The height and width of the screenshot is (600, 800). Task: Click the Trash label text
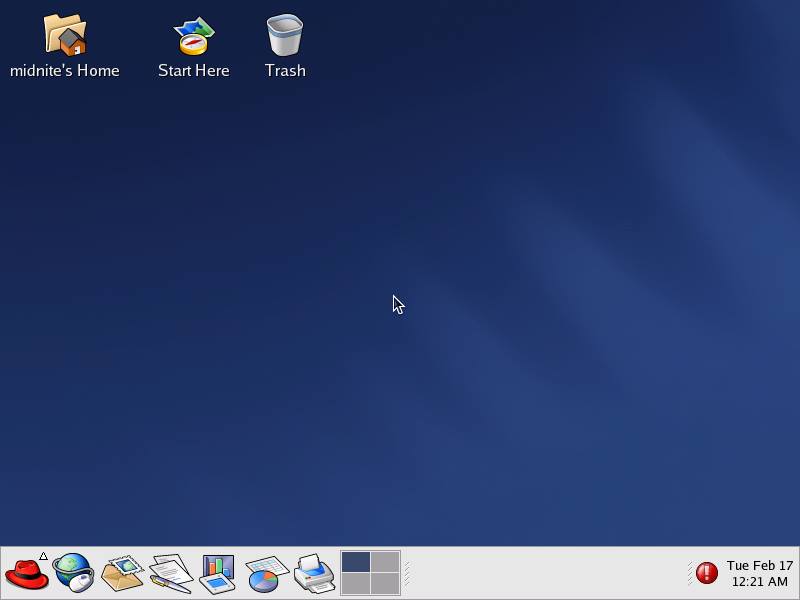point(285,71)
